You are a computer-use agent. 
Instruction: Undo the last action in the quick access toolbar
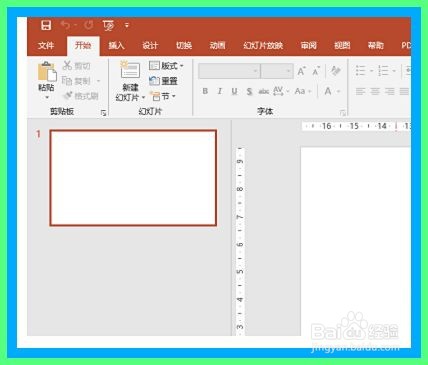click(x=66, y=25)
